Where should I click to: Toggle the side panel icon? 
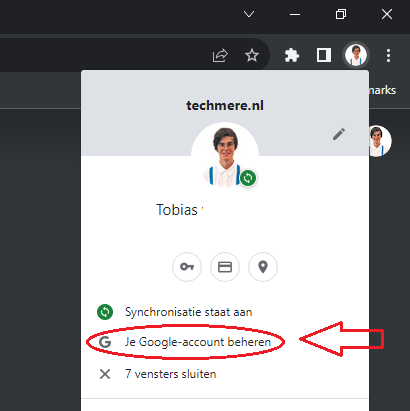323,55
